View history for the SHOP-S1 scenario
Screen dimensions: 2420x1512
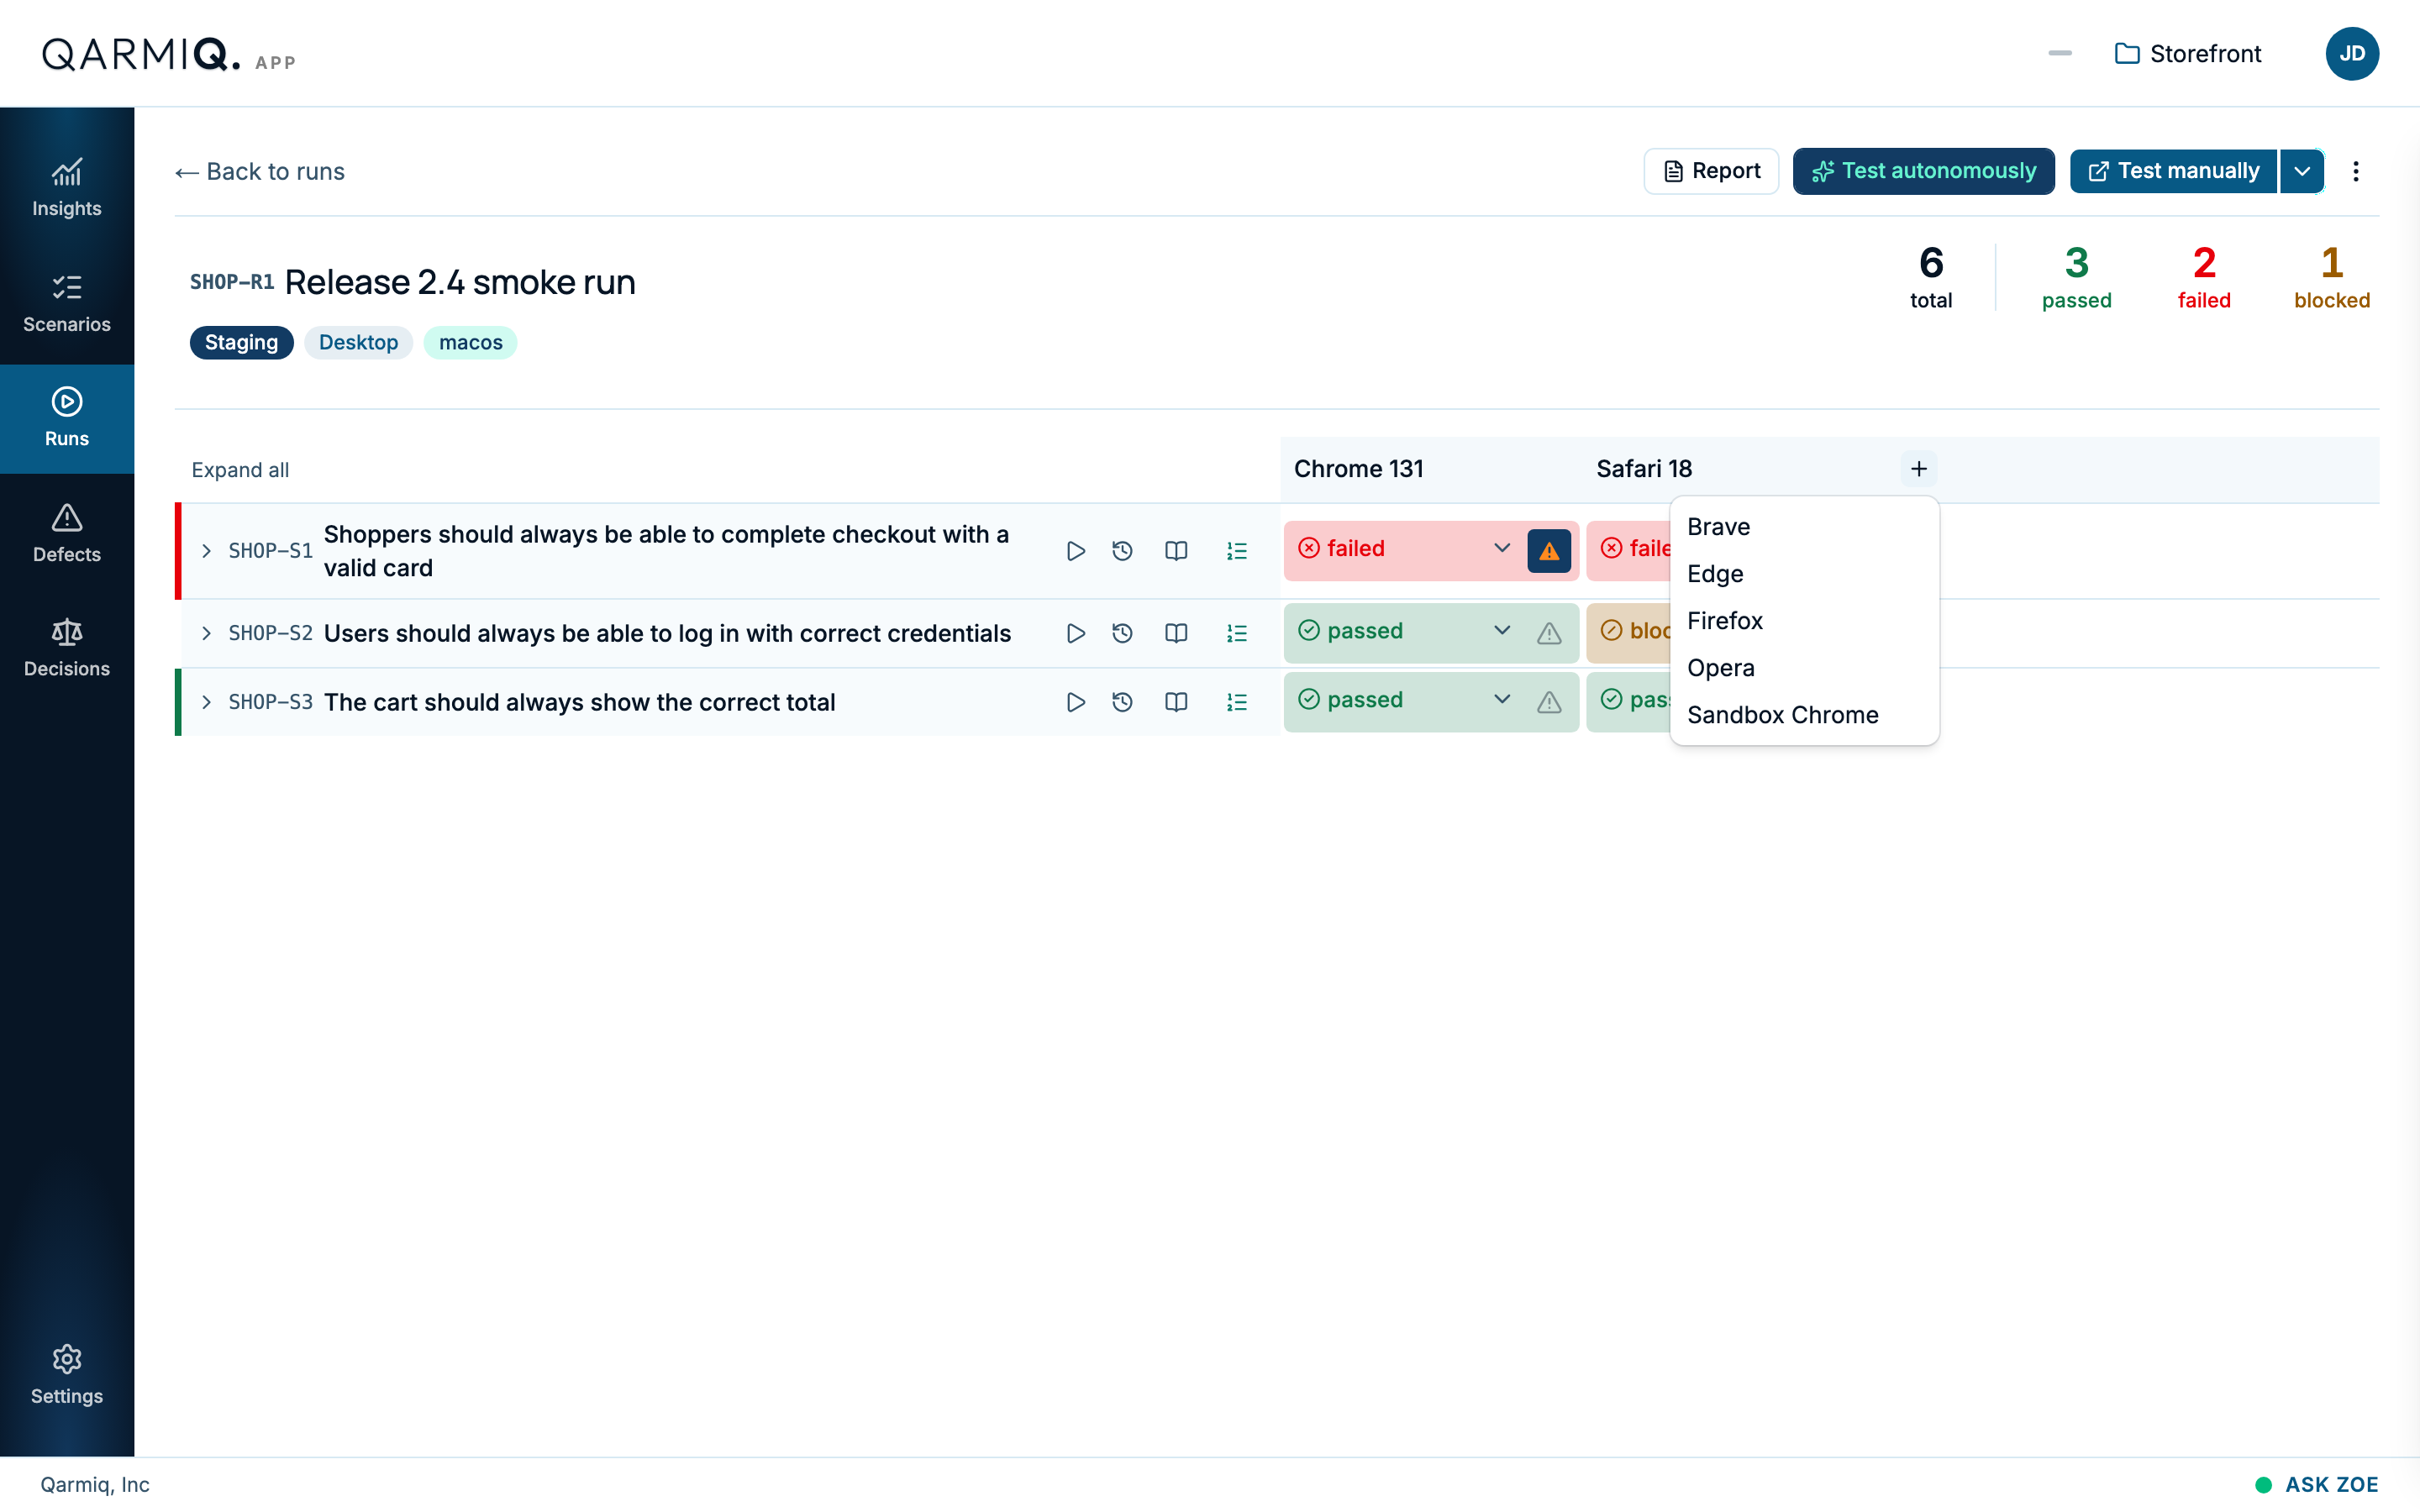click(1122, 551)
